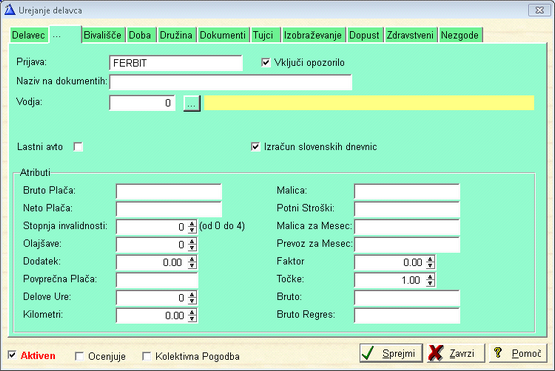The height and width of the screenshot is (371, 555).
Task: Click the Zavrzi discard button
Action: (x=456, y=353)
